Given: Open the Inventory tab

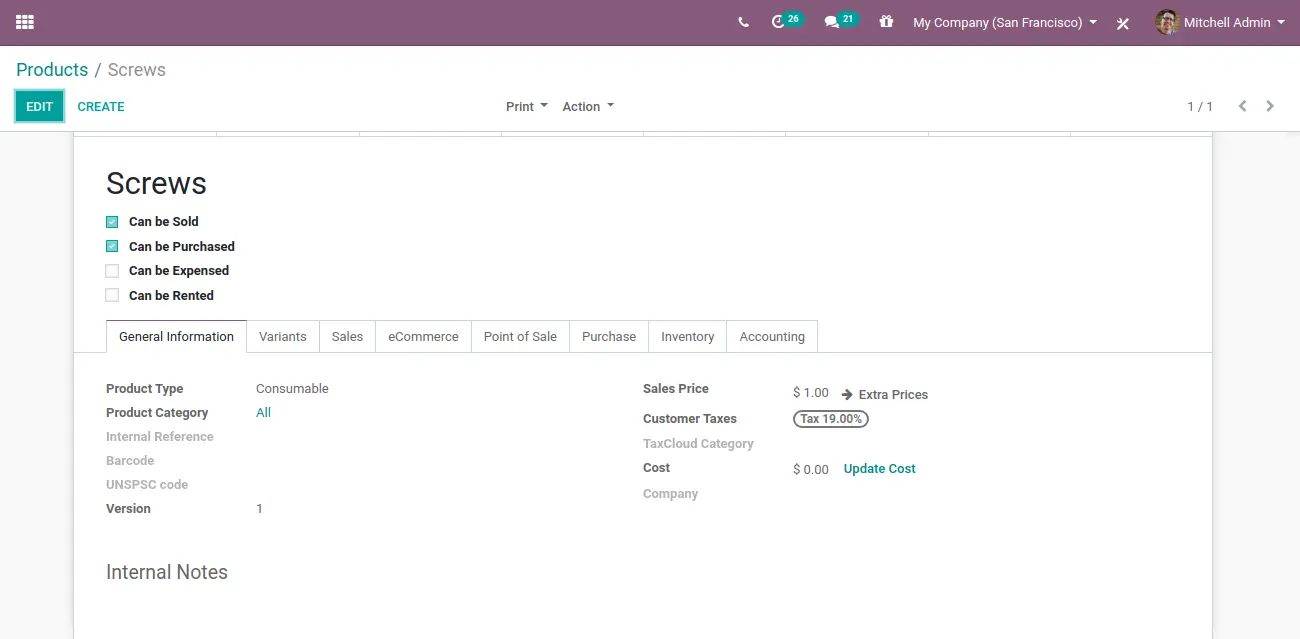Looking at the screenshot, I should point(688,337).
